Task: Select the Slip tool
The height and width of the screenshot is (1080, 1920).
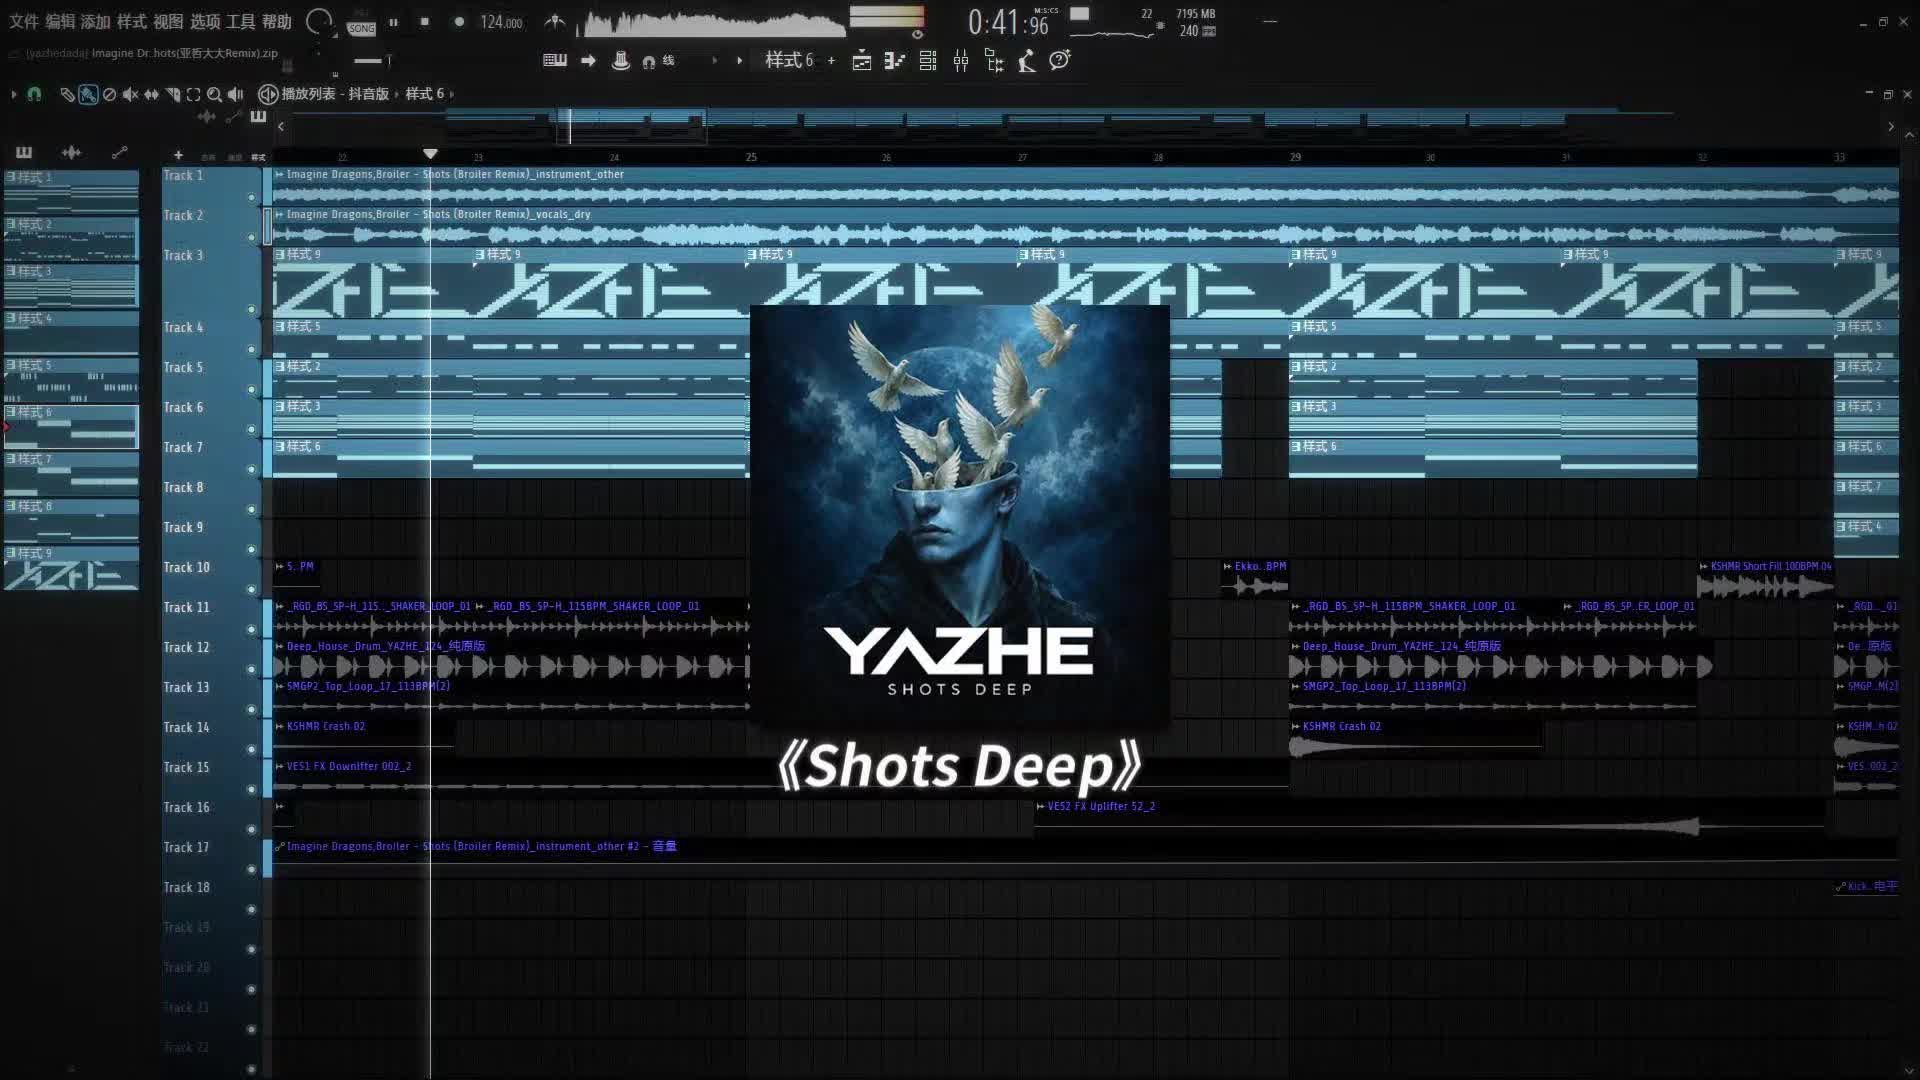Action: click(x=151, y=95)
